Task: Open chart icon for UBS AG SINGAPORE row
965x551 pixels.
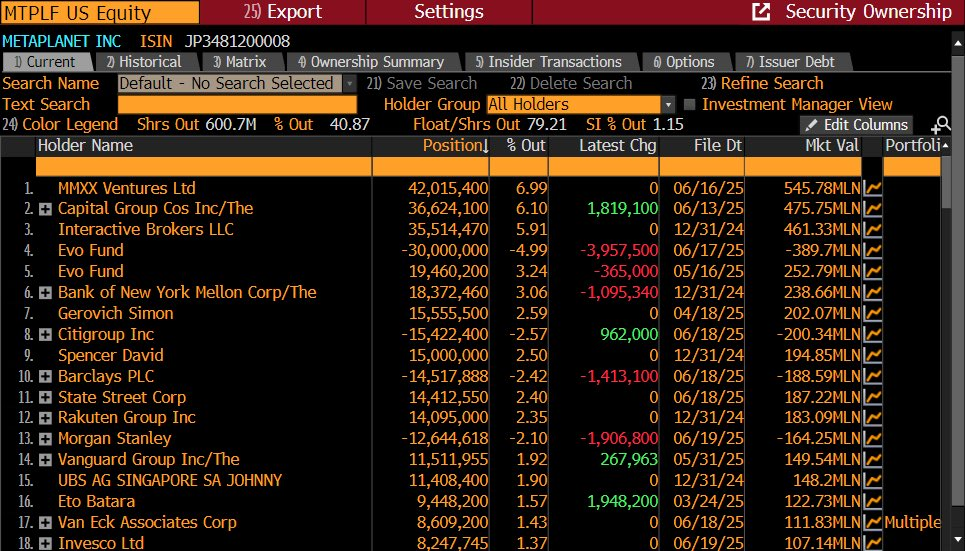Action: pos(872,480)
